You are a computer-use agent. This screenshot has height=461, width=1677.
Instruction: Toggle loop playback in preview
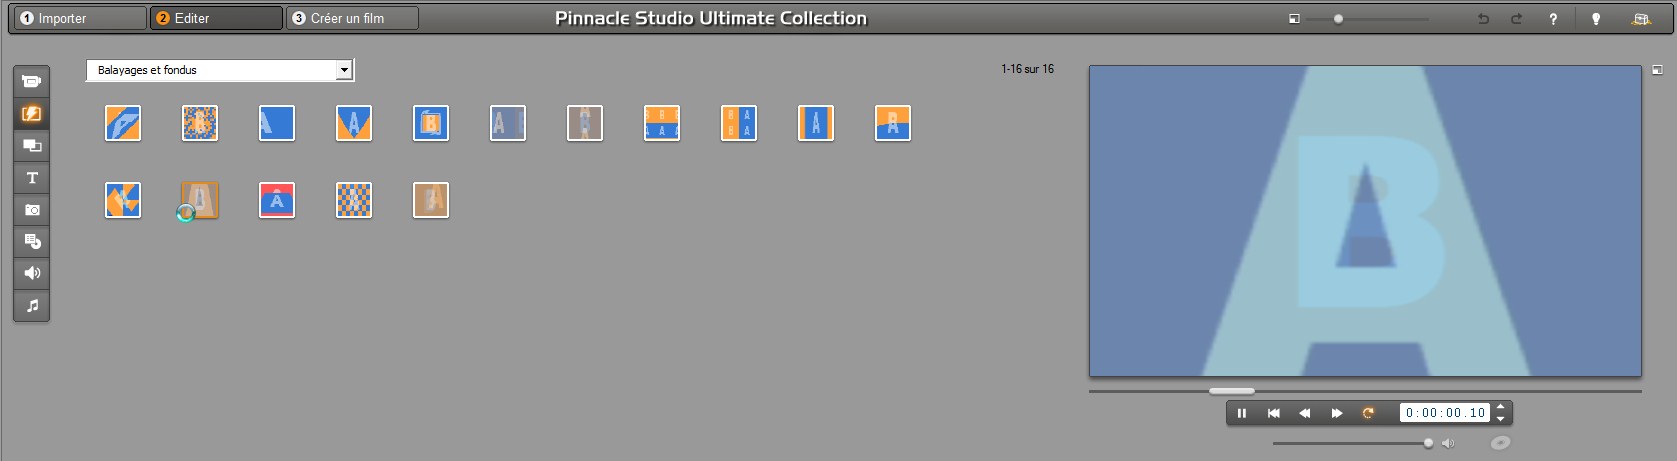click(1368, 413)
